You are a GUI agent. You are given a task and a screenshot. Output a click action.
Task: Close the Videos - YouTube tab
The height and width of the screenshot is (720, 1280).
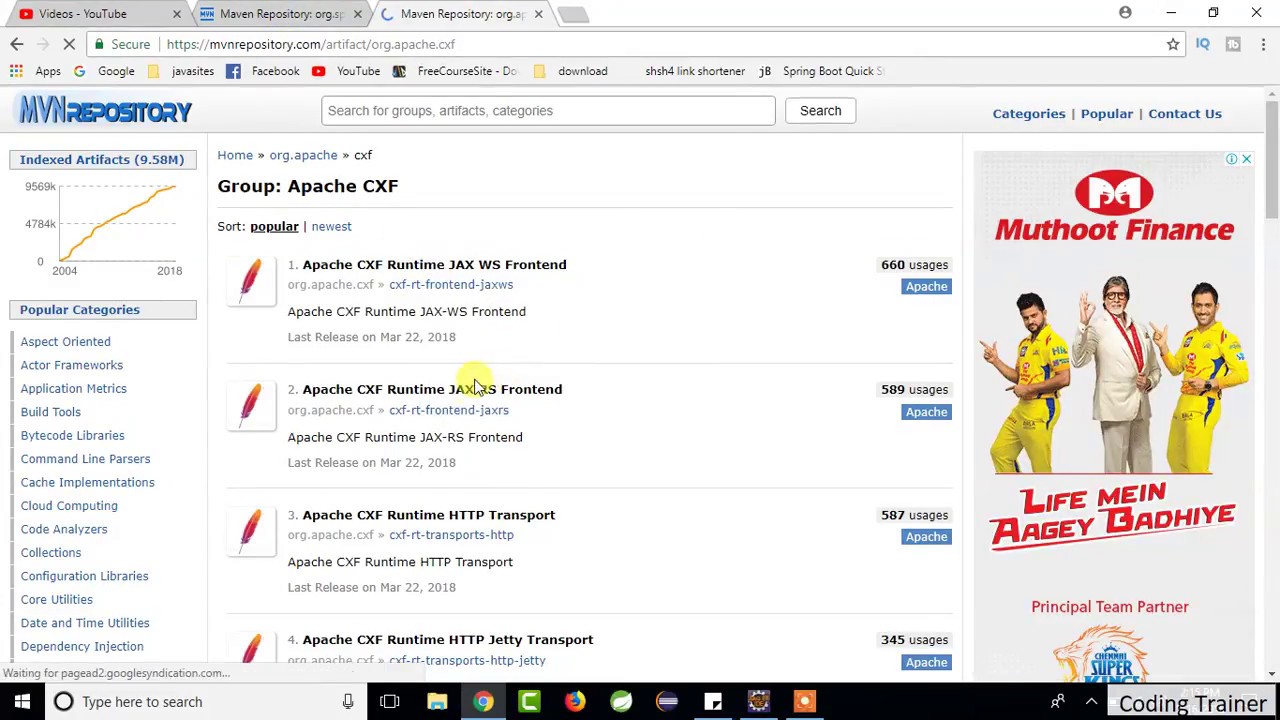177,14
